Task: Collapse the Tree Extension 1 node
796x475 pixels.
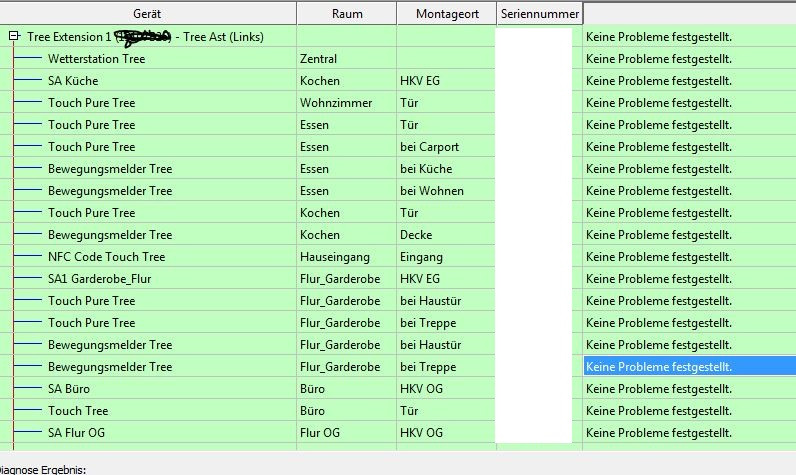Action: pos(14,36)
